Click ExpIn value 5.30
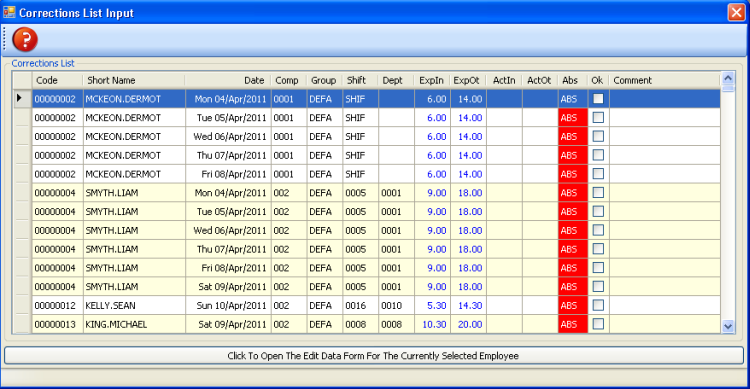This screenshot has height=389, width=750. (432, 305)
